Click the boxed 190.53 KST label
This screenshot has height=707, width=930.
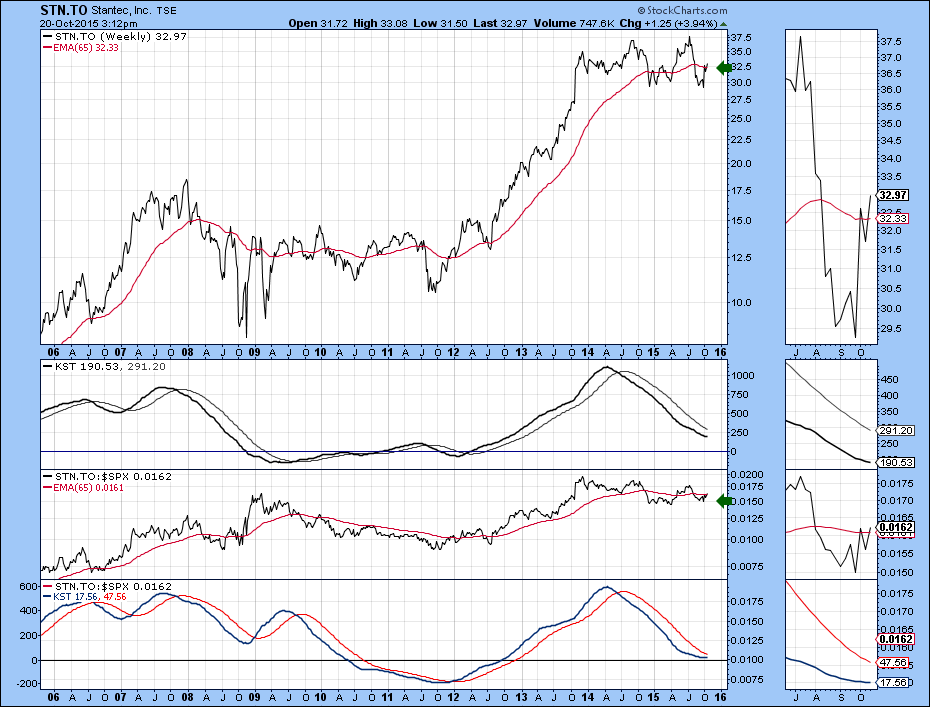click(x=896, y=462)
